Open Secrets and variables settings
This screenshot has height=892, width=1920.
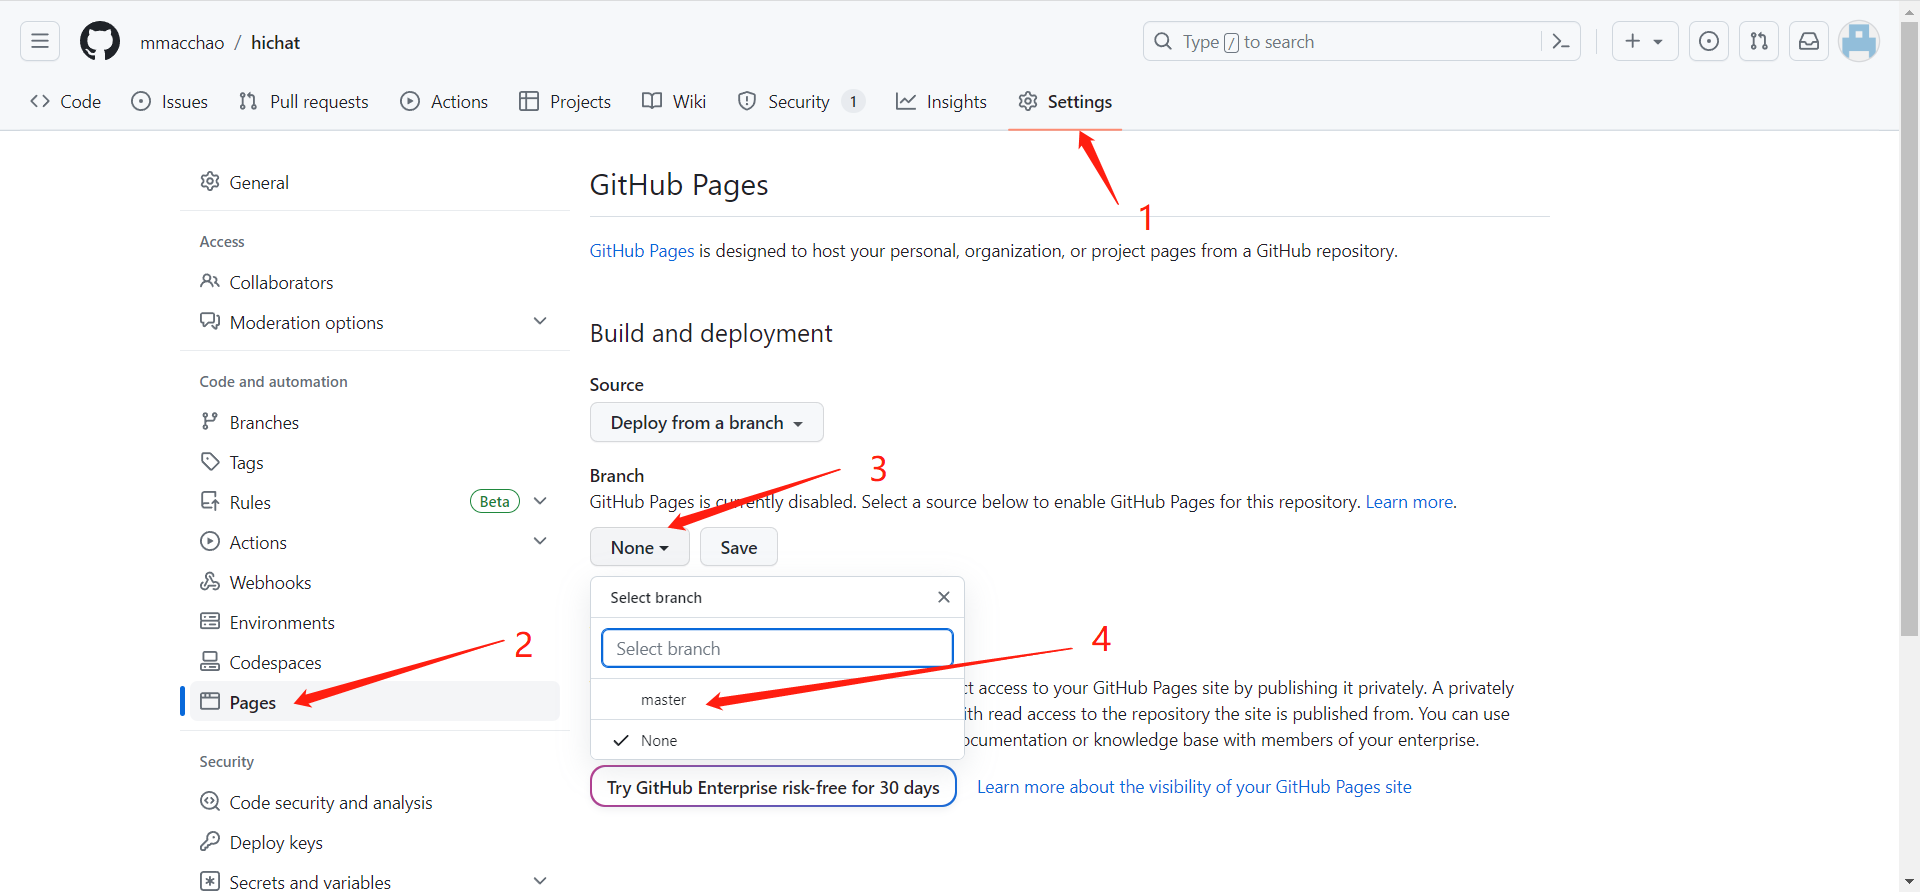coord(310,882)
